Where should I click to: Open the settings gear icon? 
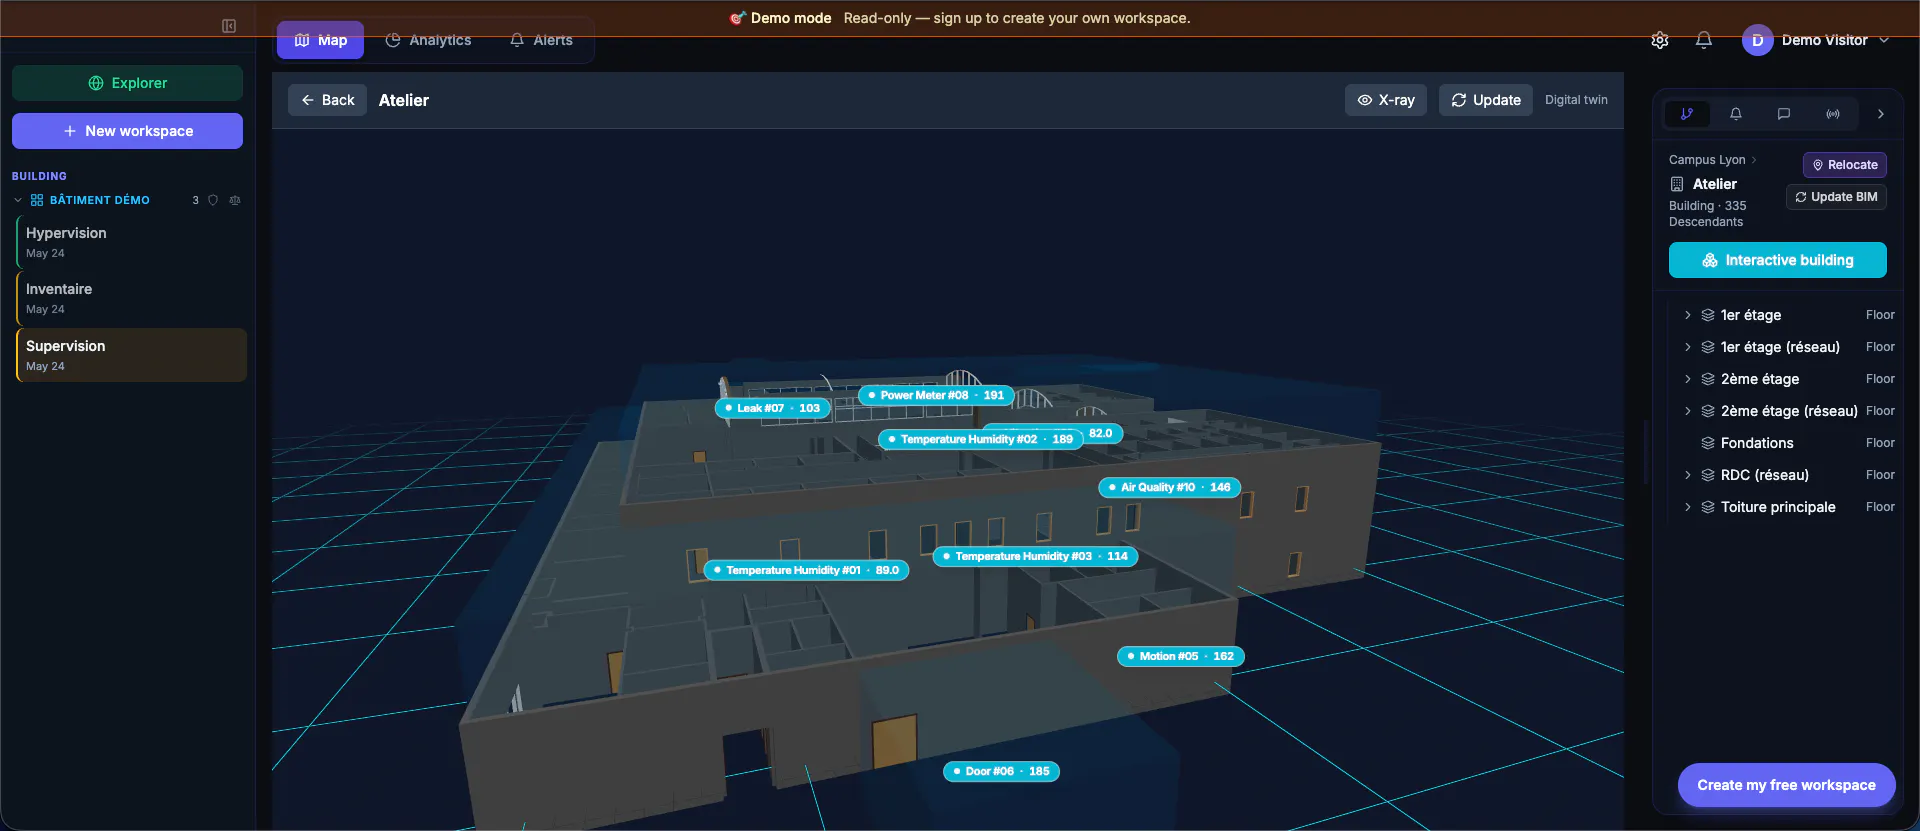[1660, 40]
